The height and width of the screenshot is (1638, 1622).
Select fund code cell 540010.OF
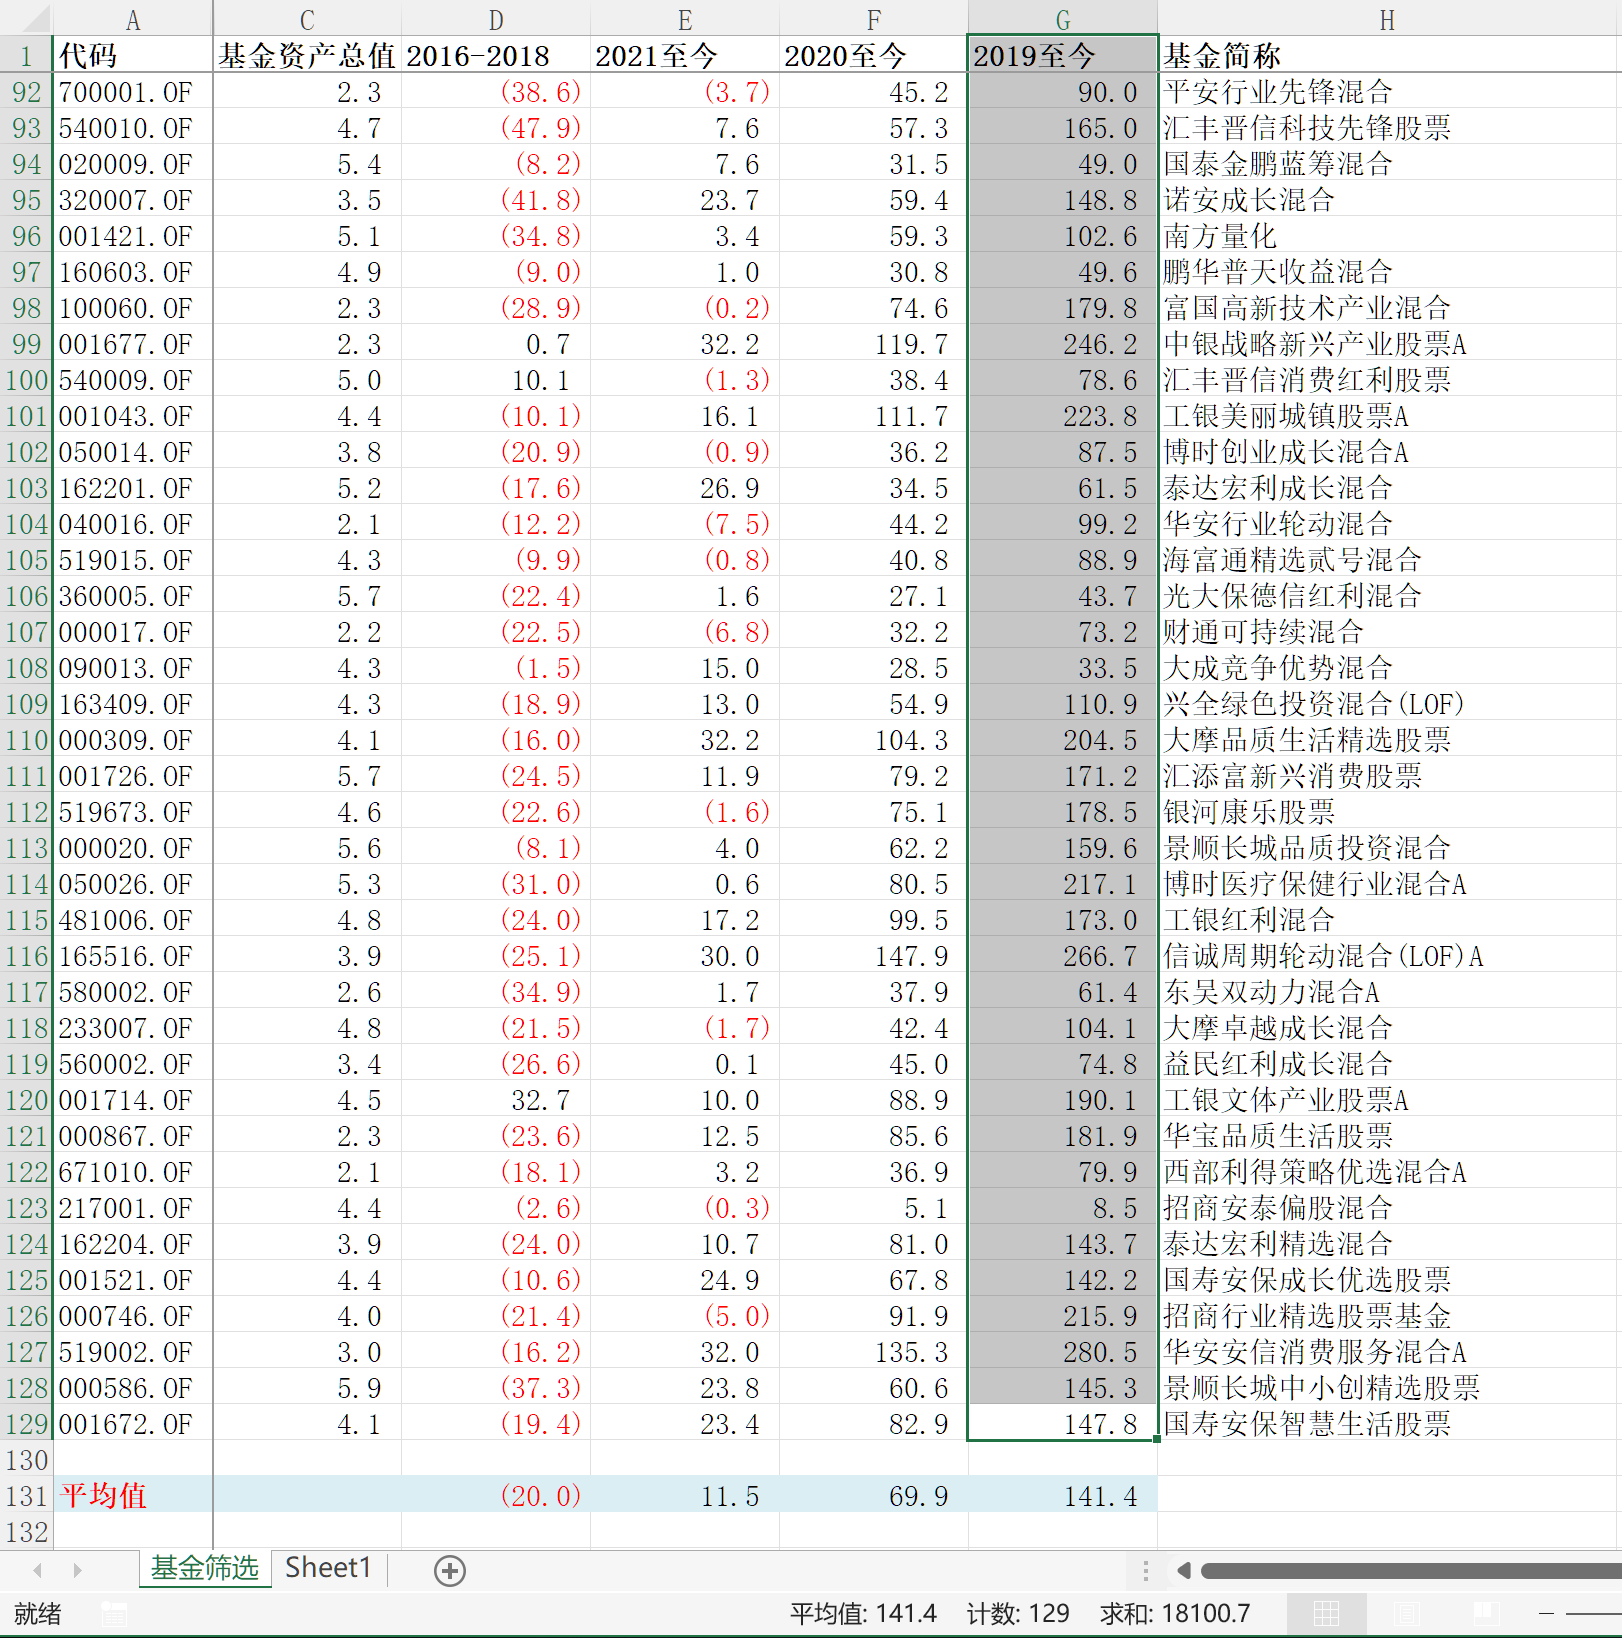click(133, 128)
